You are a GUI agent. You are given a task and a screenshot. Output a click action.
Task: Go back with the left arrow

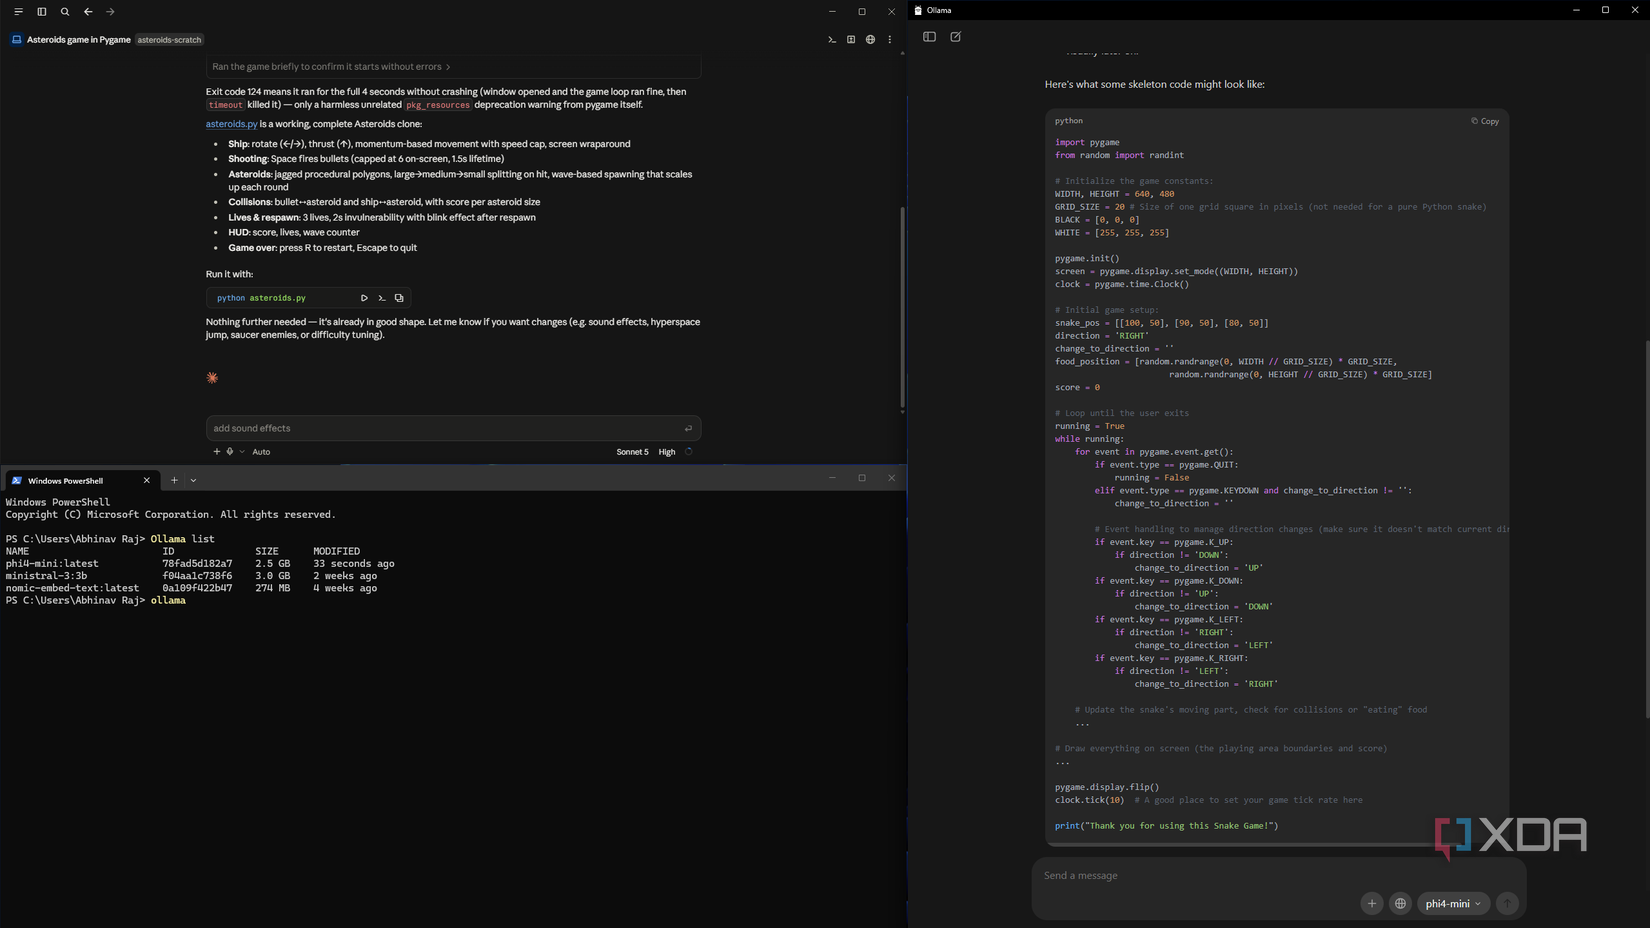click(x=88, y=12)
